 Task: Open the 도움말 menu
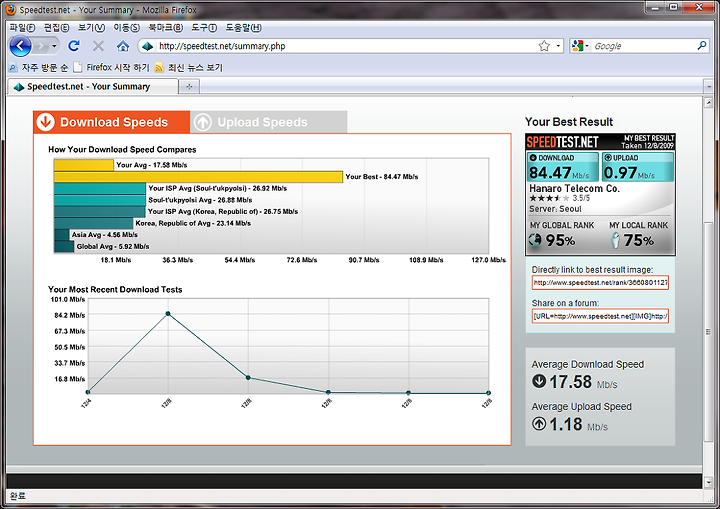tap(243, 28)
